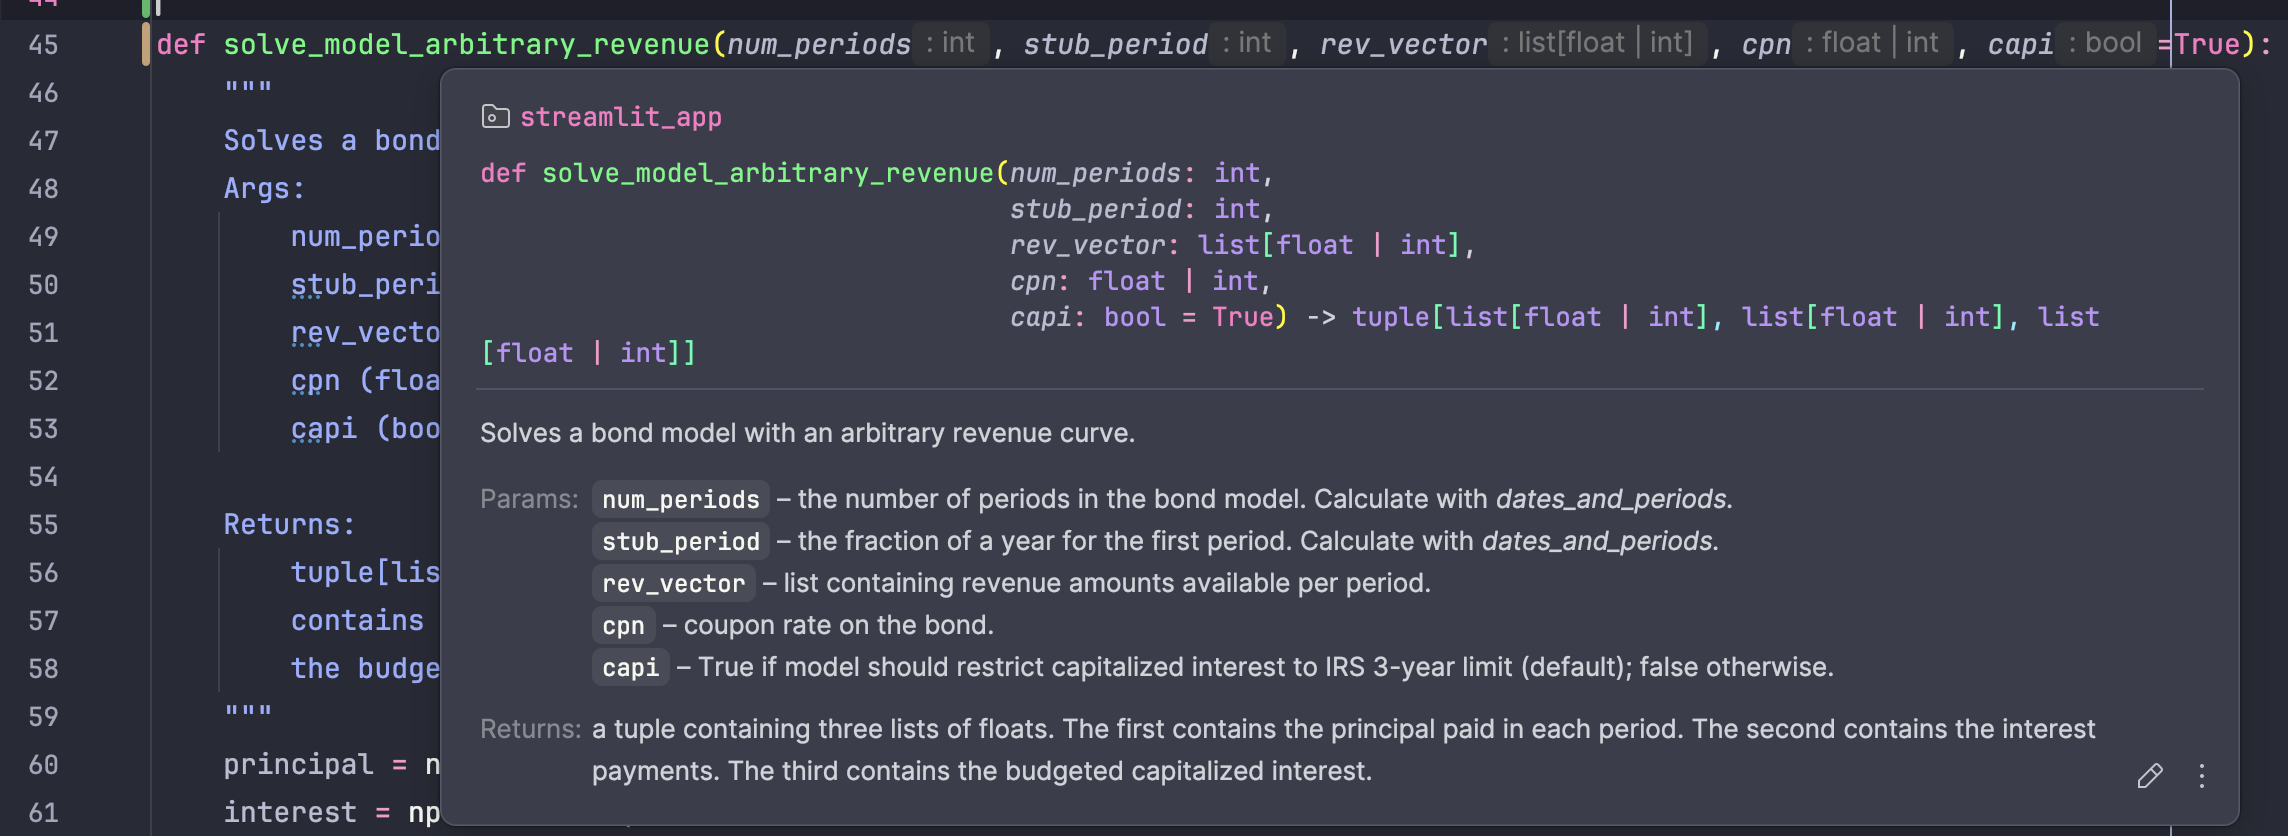Click the ': float | int' inlay hint after cpn
Image resolution: width=2288 pixels, height=836 pixels.
pos(1871,43)
